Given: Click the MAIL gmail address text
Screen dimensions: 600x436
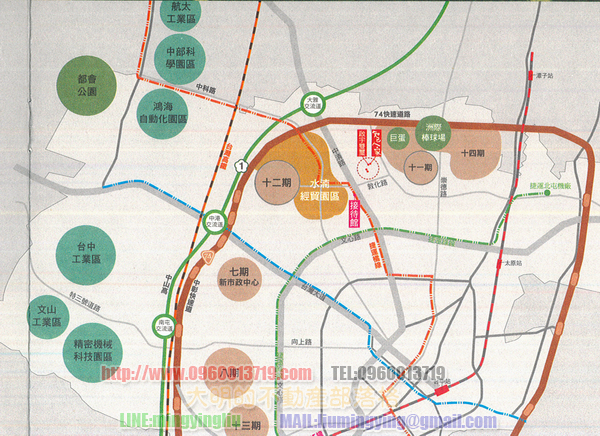Looking at the screenshot, I should 372,423.
